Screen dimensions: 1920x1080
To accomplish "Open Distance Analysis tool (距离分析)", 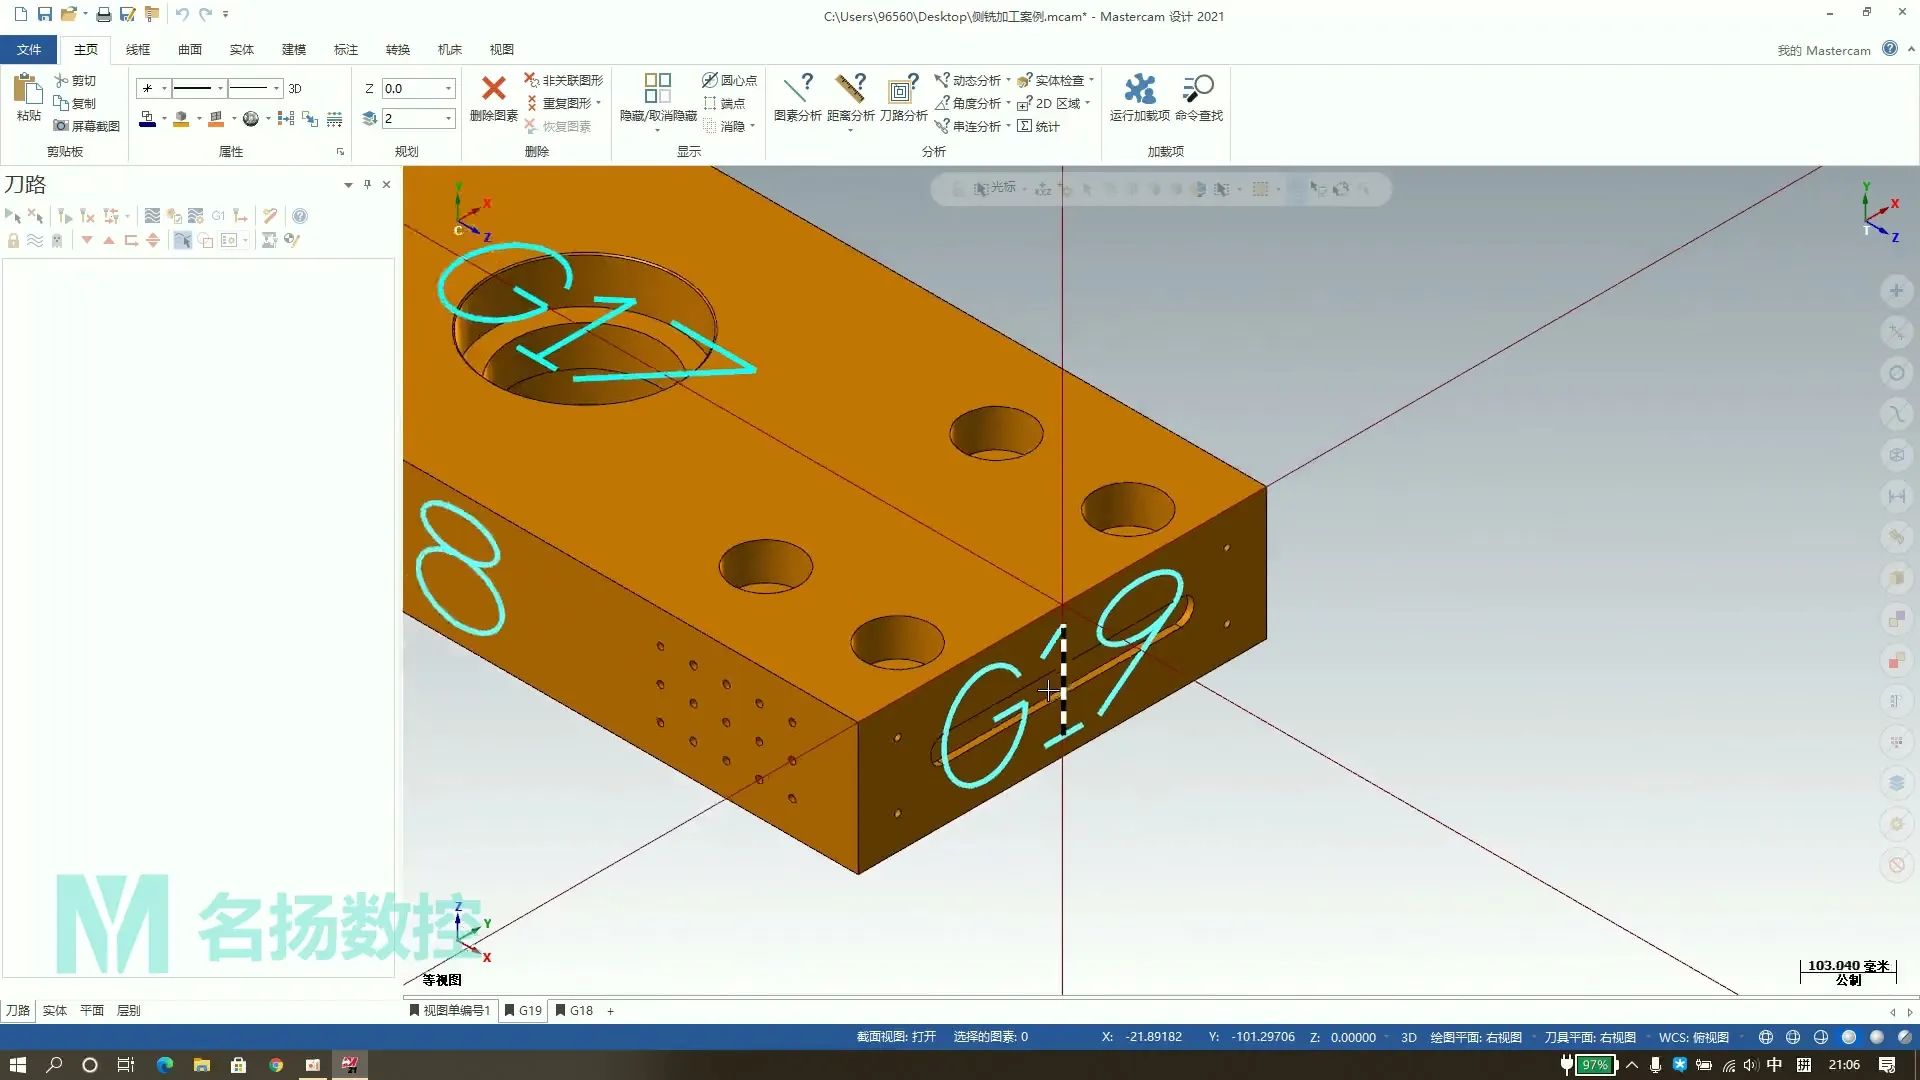I will coord(850,89).
